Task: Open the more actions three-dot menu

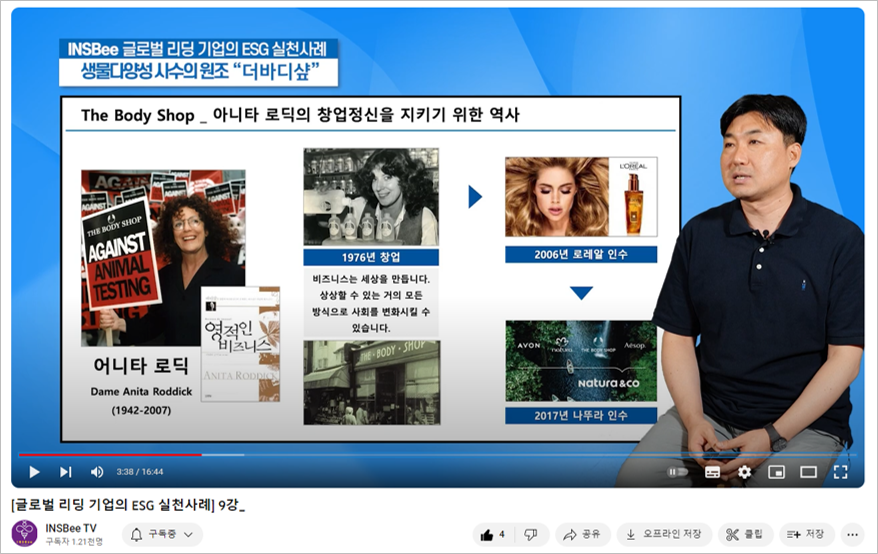Action: 852,535
